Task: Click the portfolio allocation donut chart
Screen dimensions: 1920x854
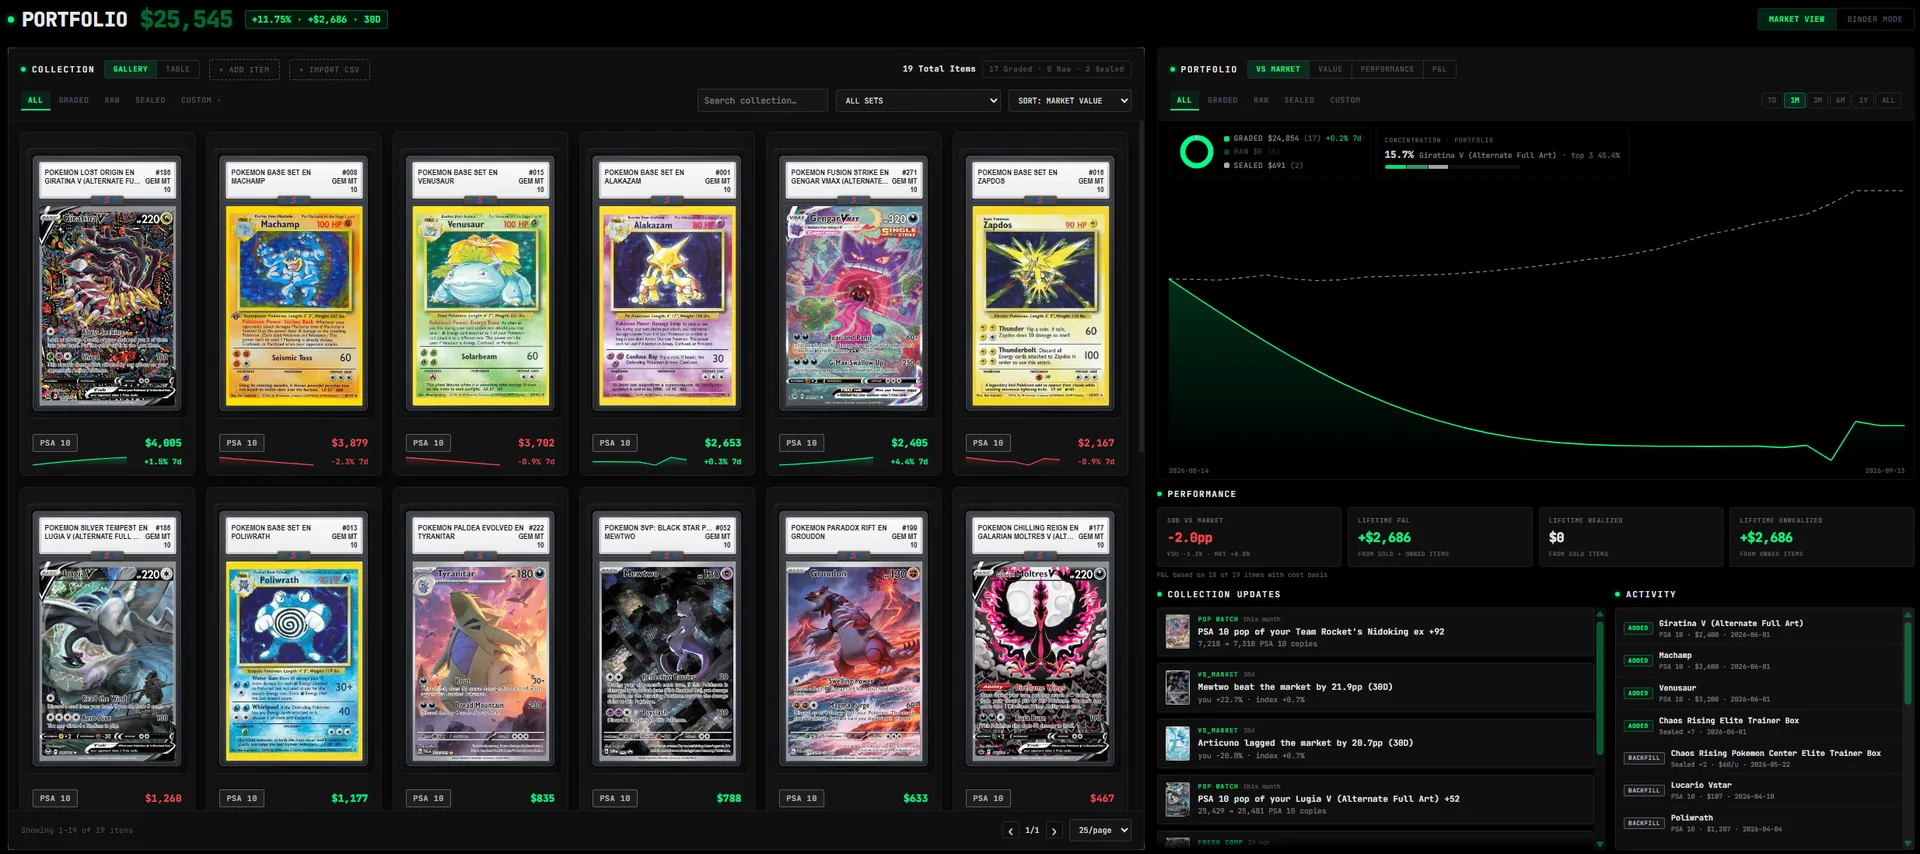Action: pos(1196,151)
